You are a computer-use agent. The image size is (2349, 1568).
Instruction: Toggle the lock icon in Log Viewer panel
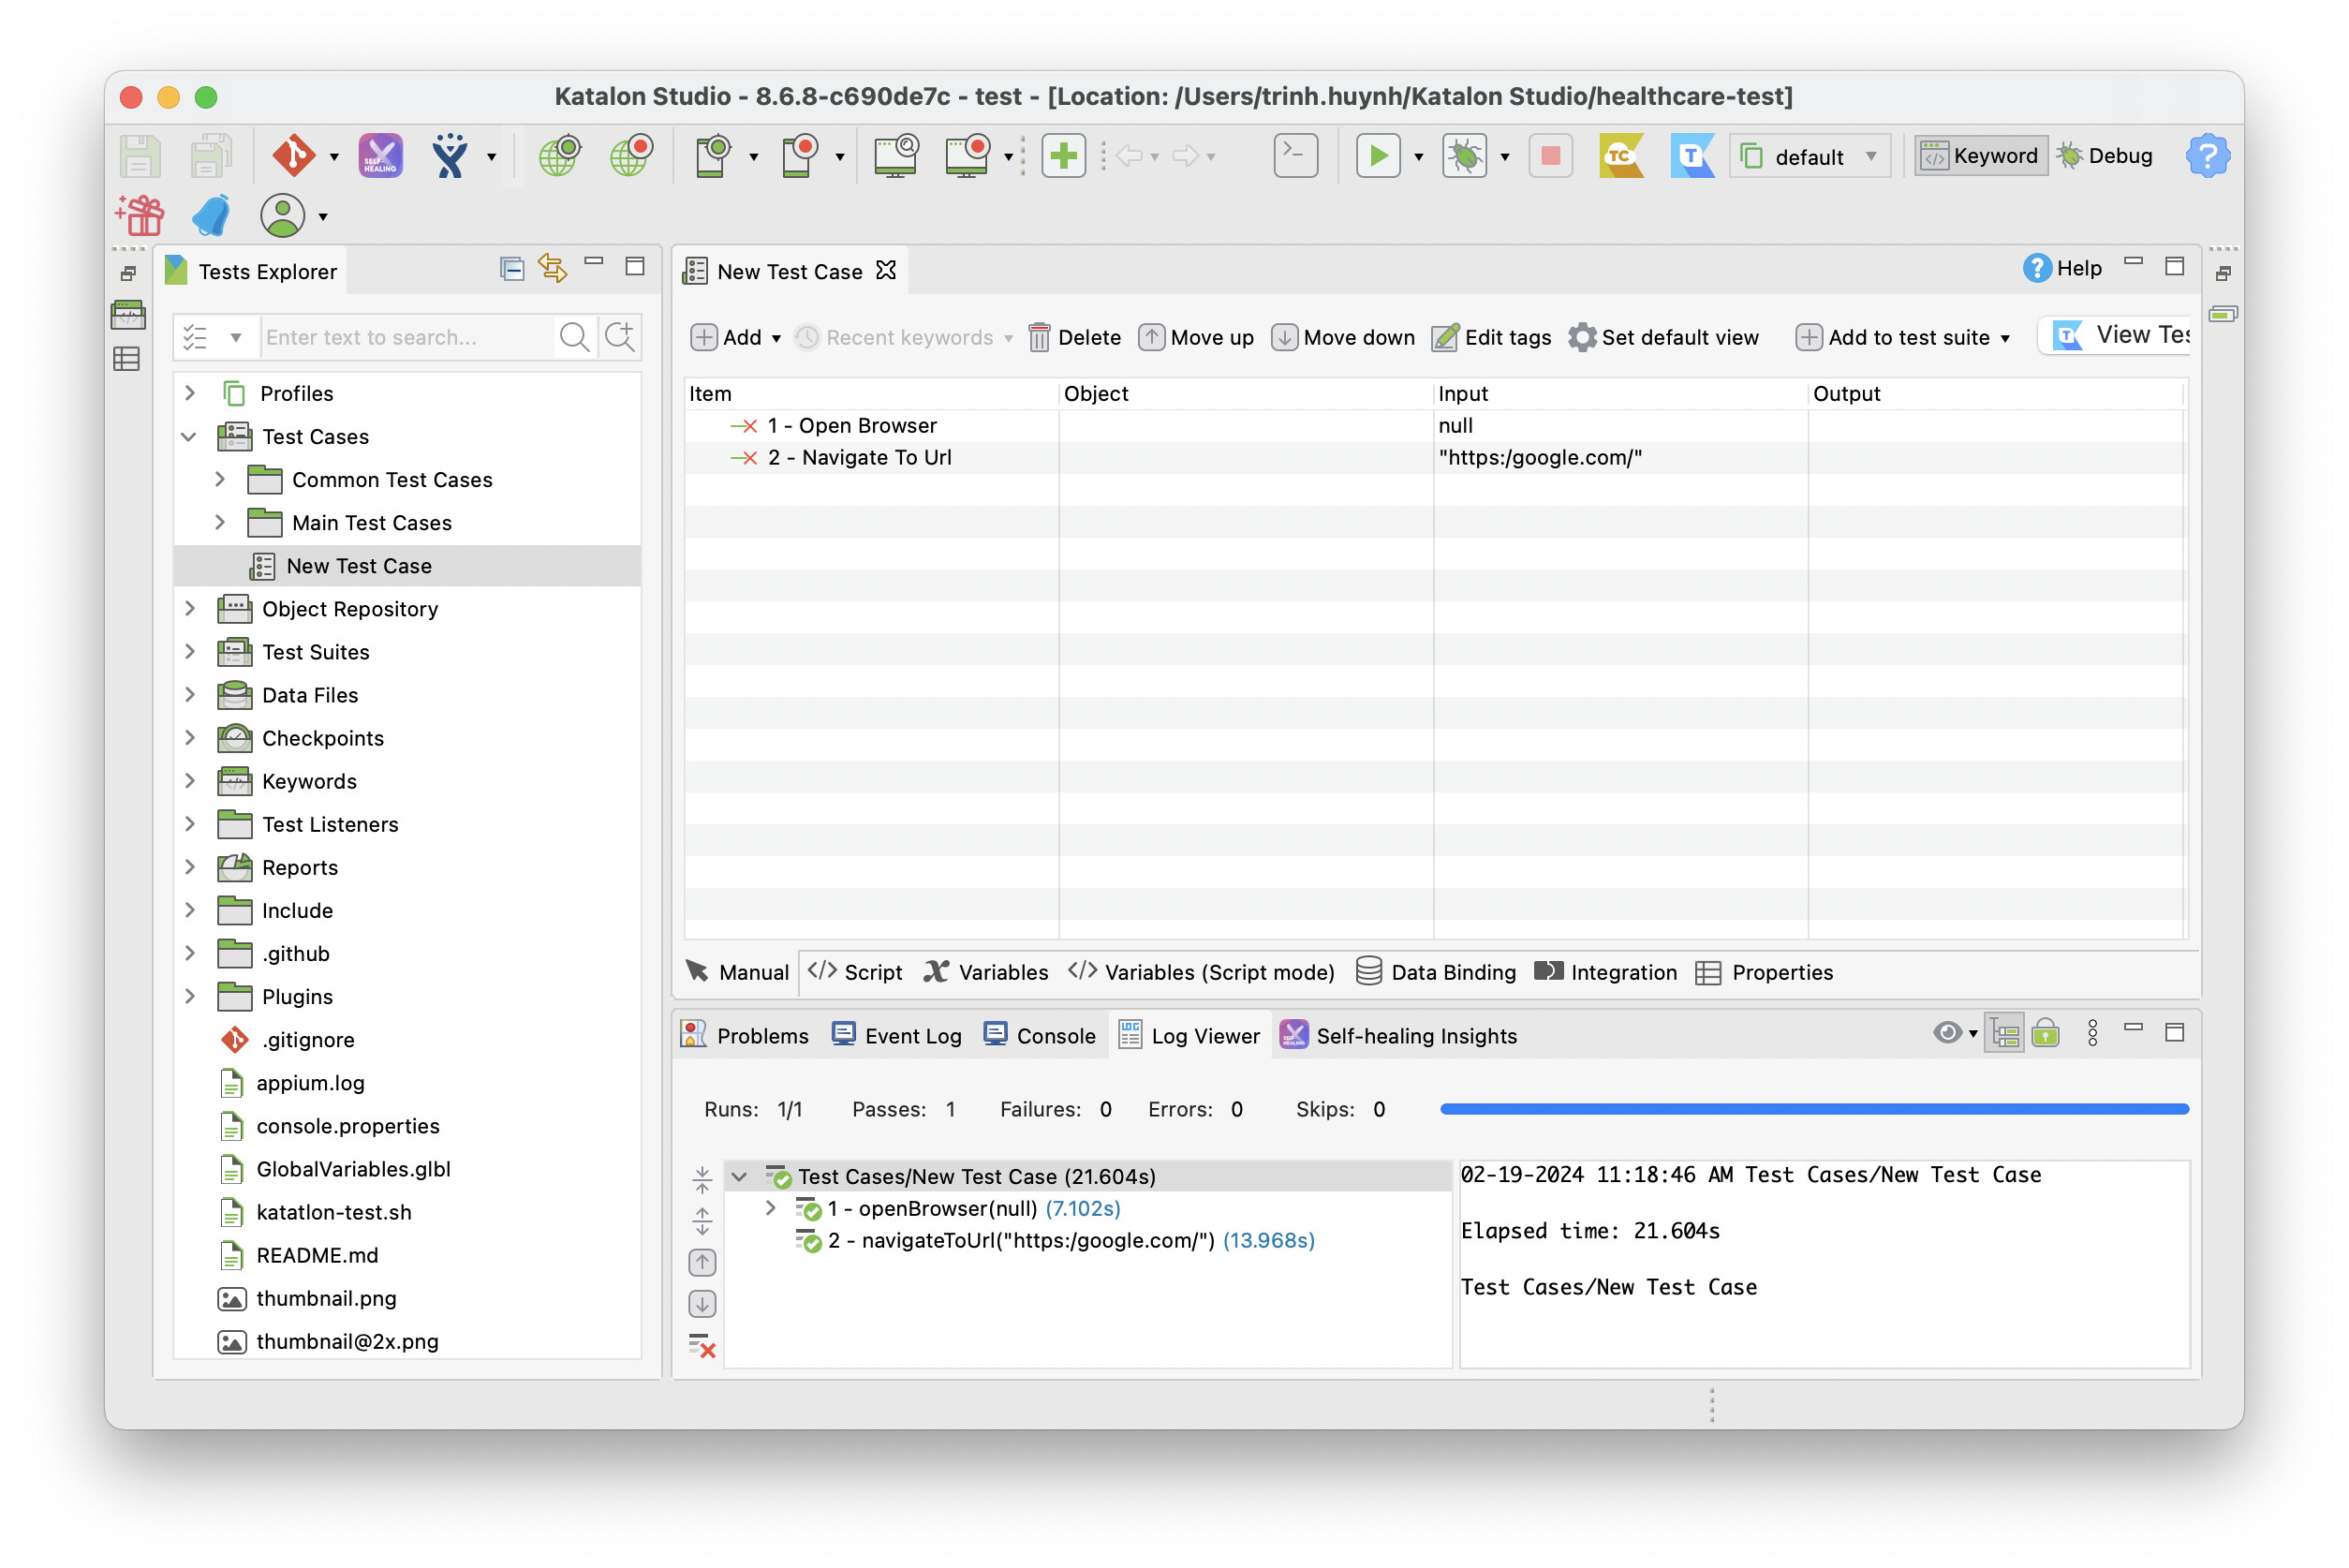2047,1034
